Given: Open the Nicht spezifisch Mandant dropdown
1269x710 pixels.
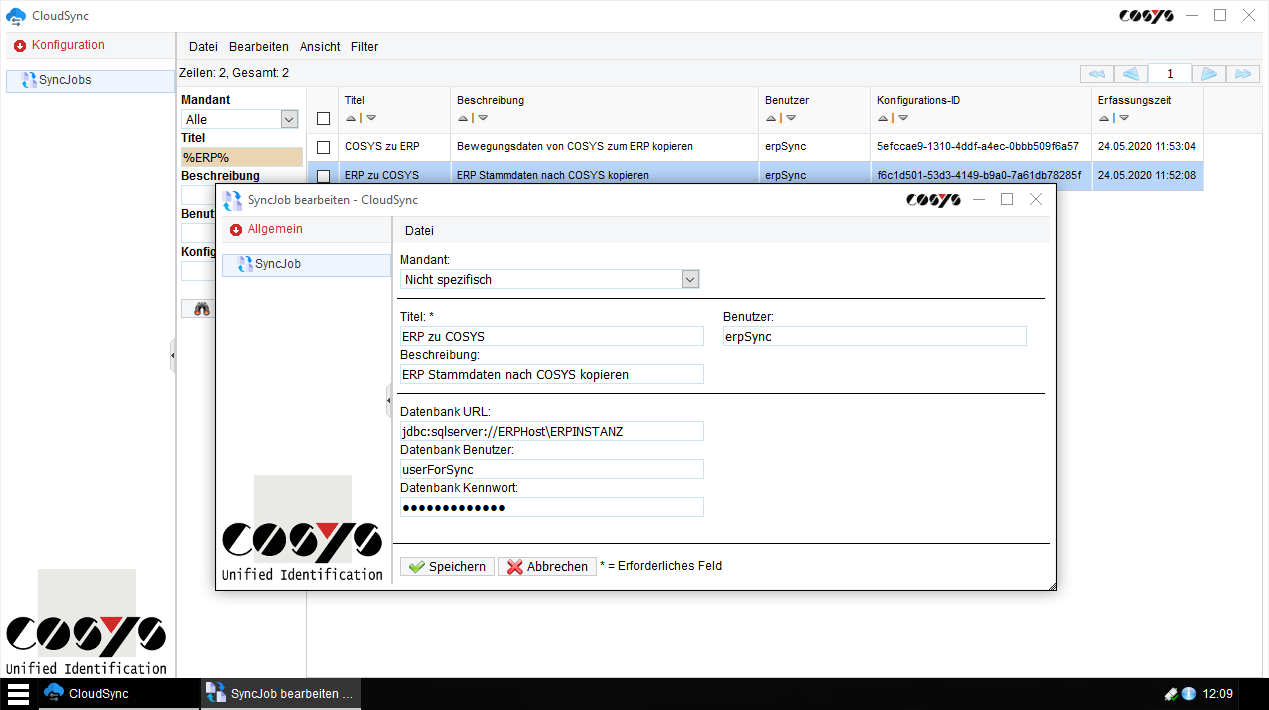Looking at the screenshot, I should click(x=689, y=279).
